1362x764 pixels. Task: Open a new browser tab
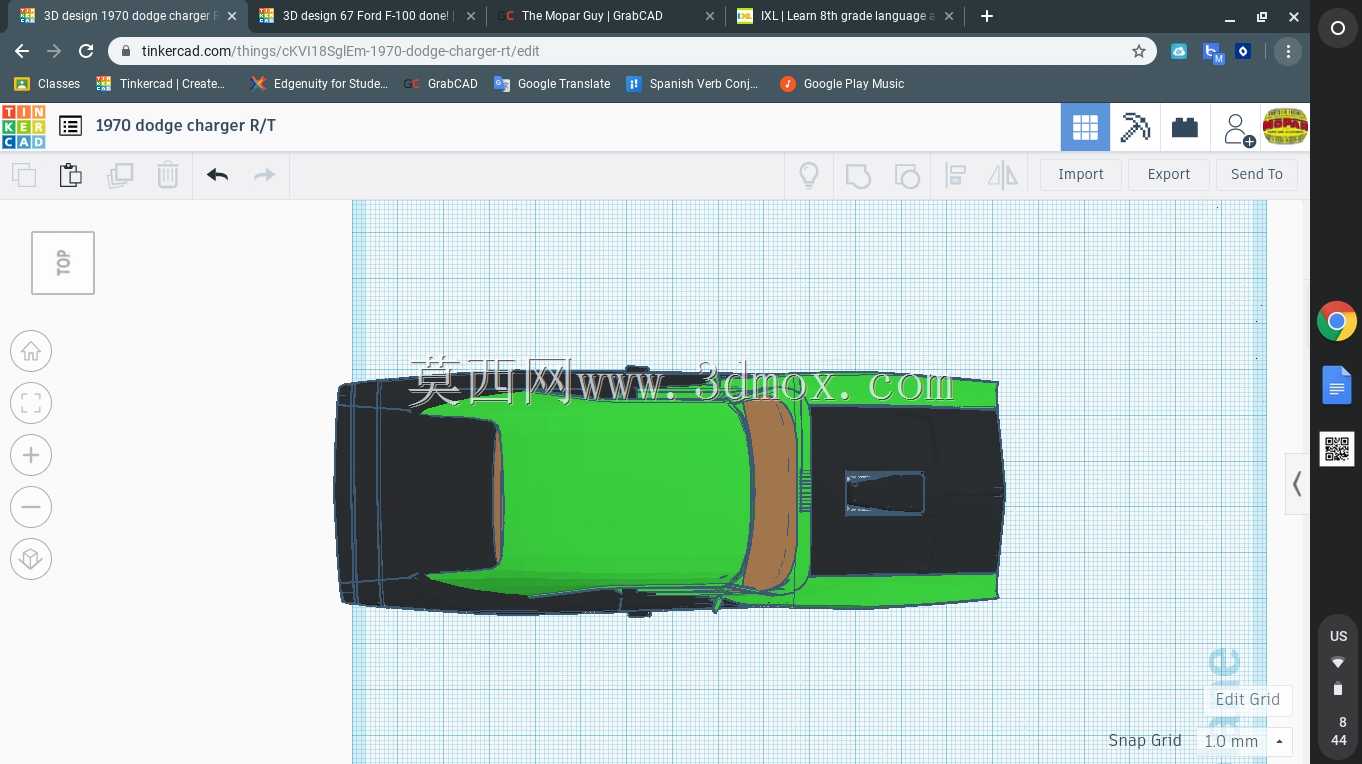987,16
